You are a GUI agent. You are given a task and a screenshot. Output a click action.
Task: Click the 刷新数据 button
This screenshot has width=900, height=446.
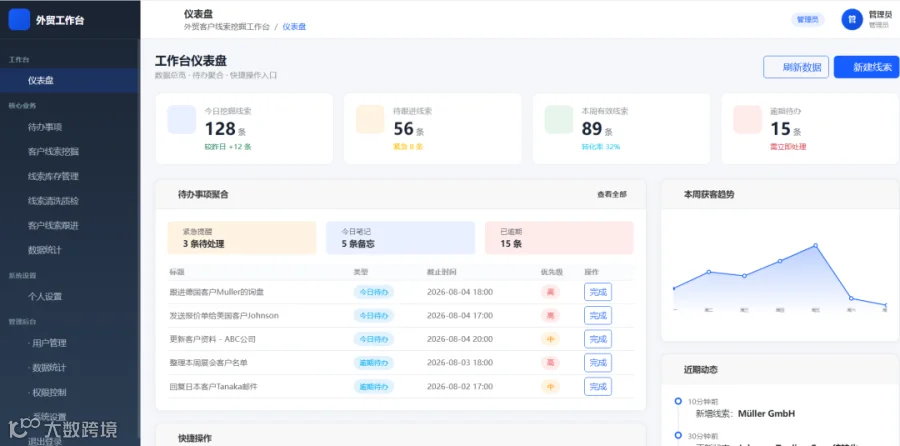pos(796,67)
